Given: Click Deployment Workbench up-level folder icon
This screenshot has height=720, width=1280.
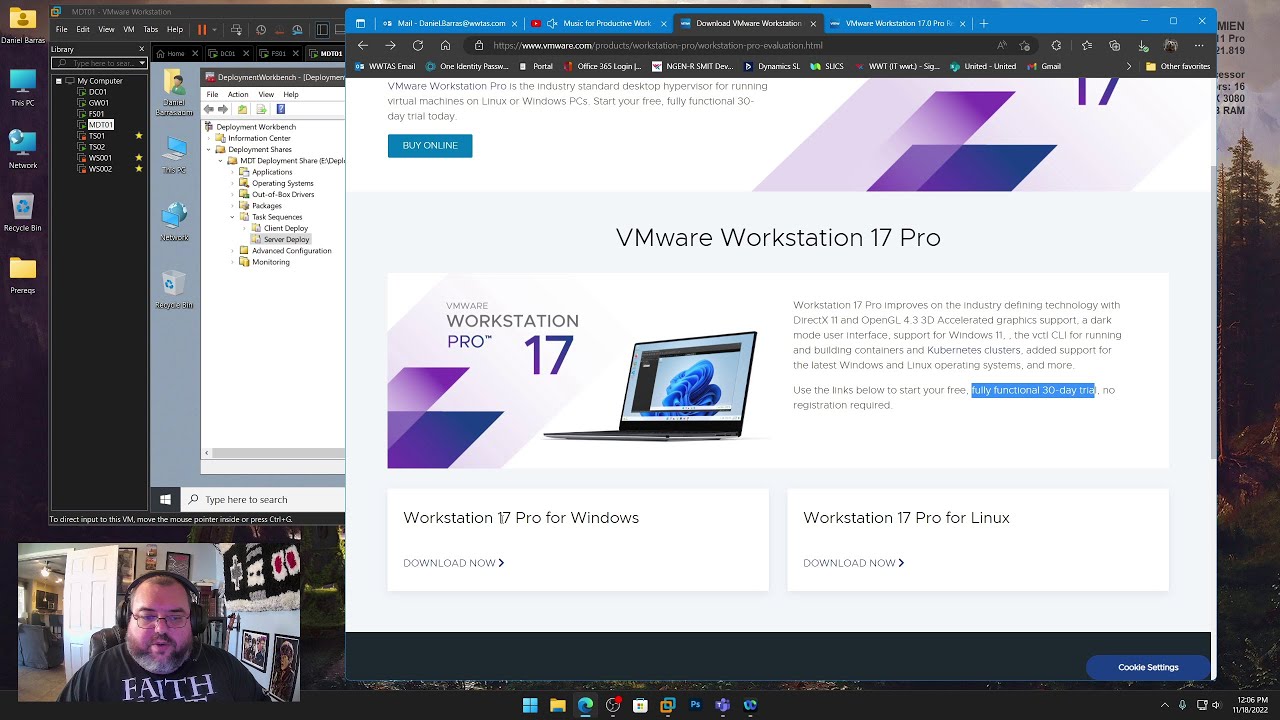Looking at the screenshot, I should (243, 109).
